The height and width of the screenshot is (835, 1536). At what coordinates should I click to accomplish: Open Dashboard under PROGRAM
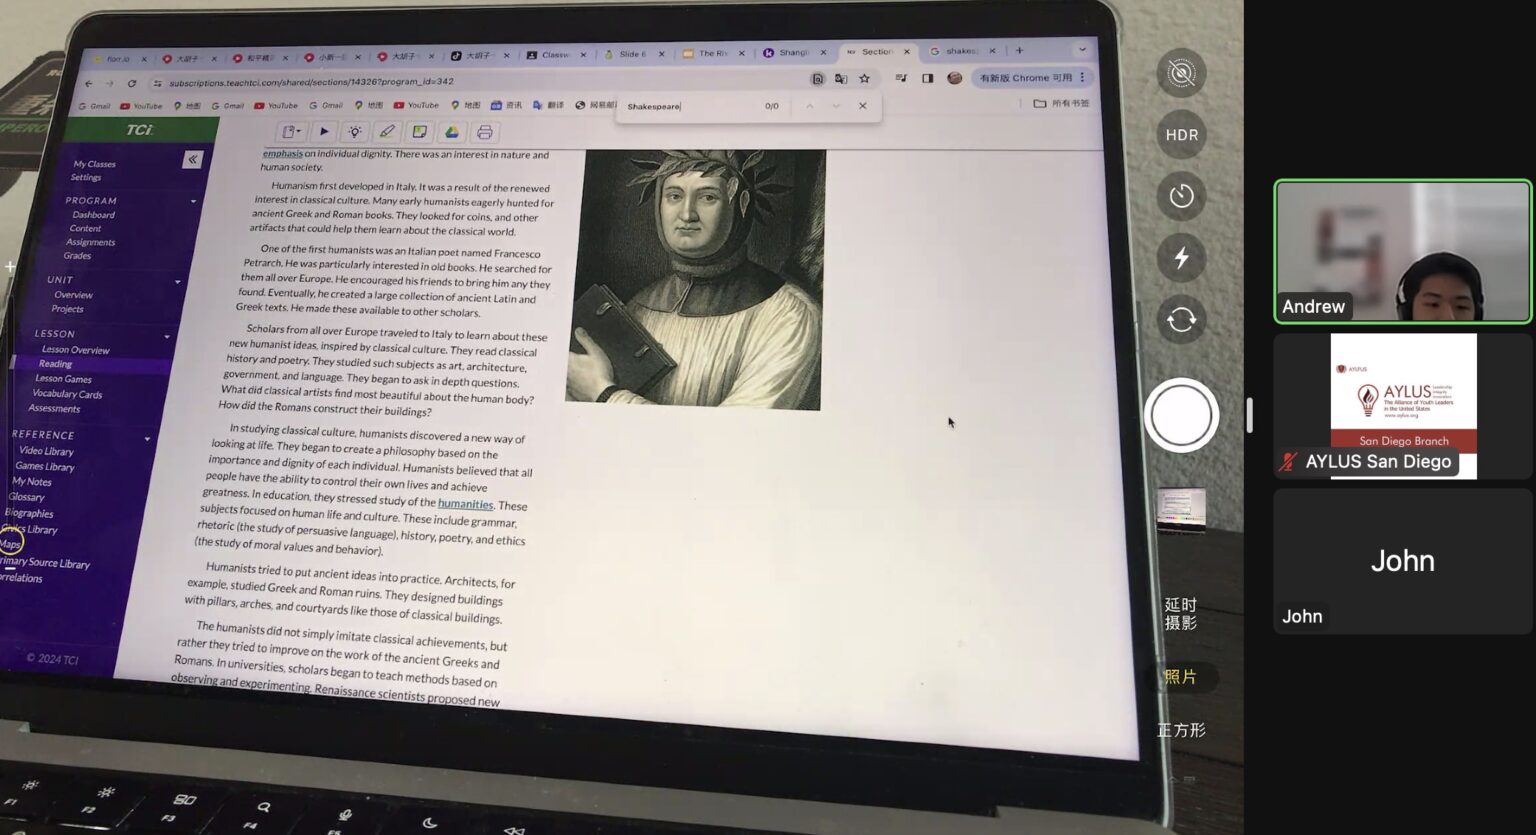(x=93, y=215)
